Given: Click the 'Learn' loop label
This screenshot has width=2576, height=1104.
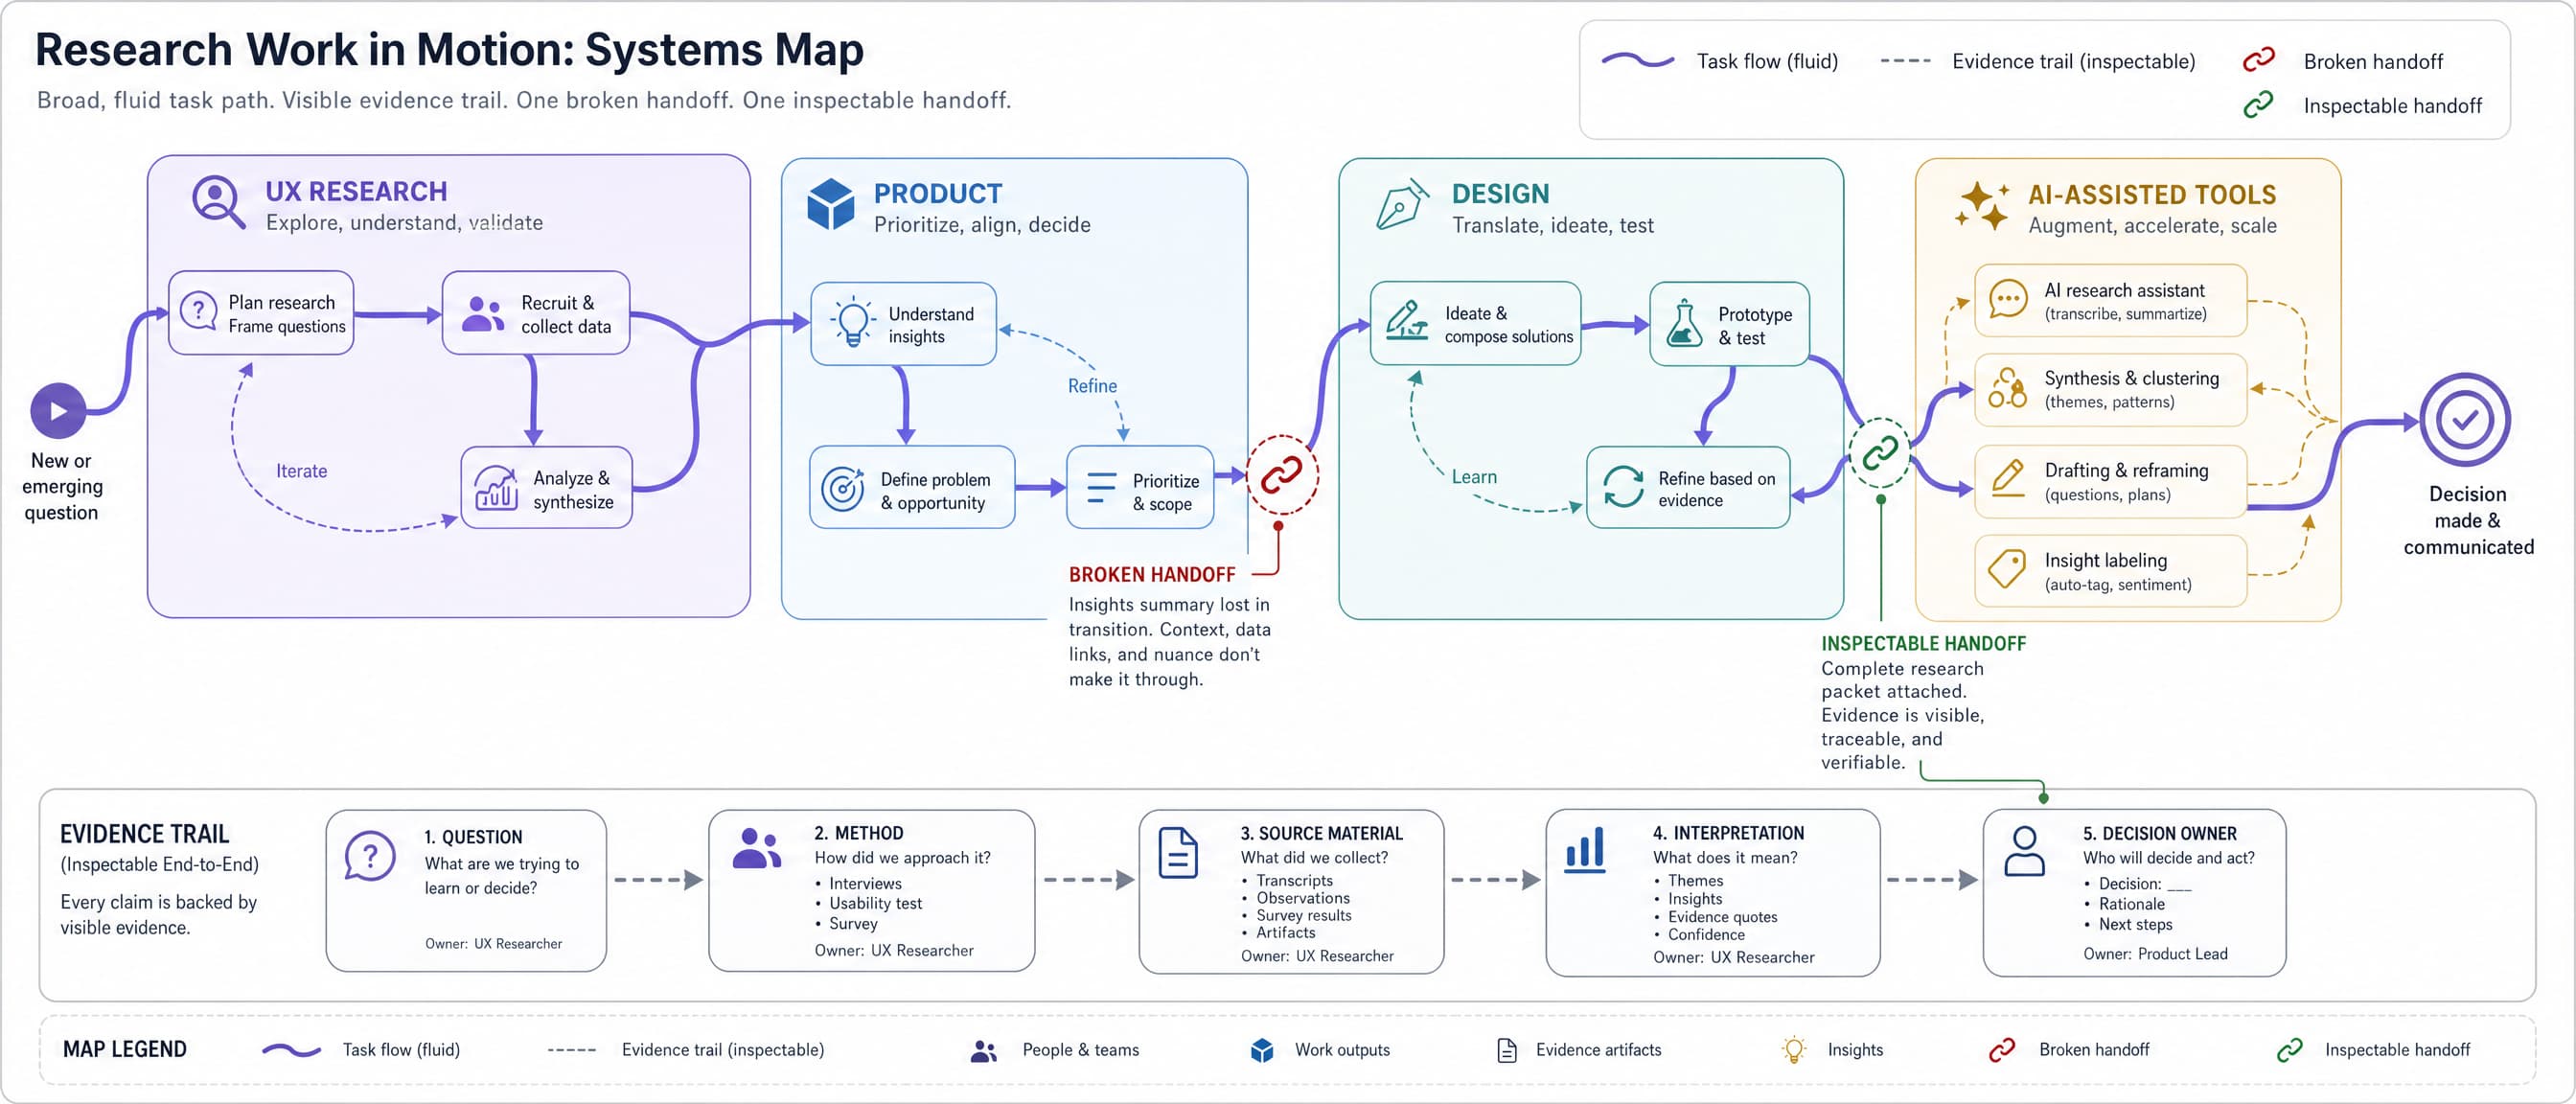Looking at the screenshot, I should click(1474, 477).
